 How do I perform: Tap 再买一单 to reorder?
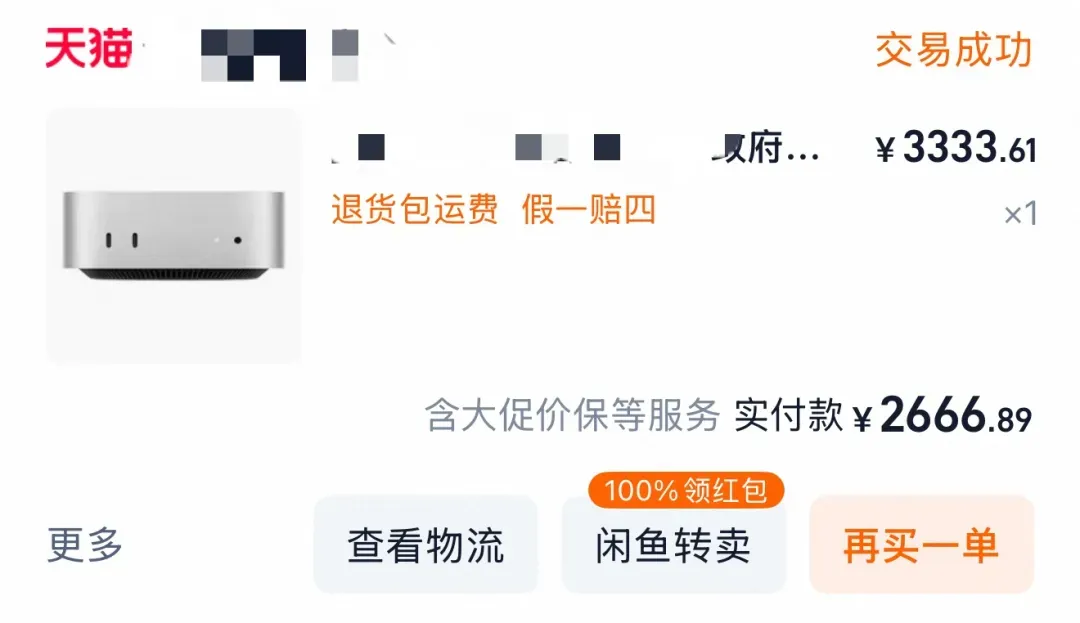click(922, 545)
